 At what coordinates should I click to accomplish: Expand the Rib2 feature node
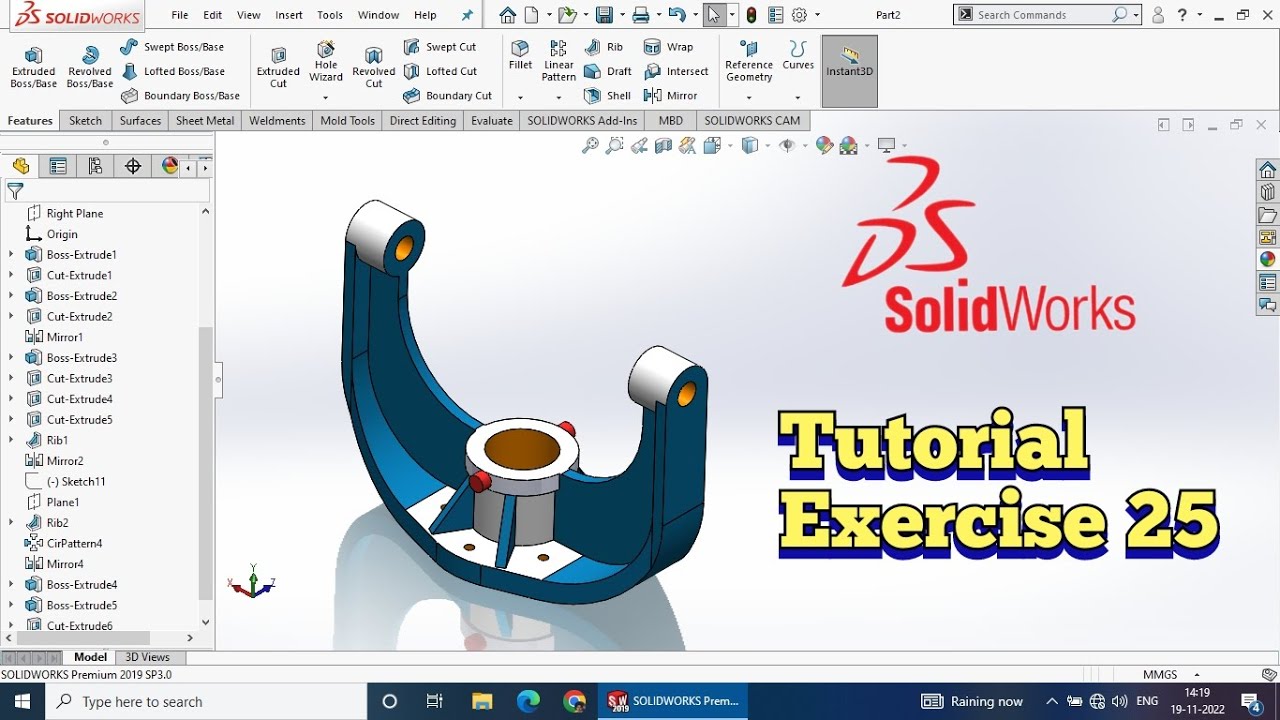point(11,522)
